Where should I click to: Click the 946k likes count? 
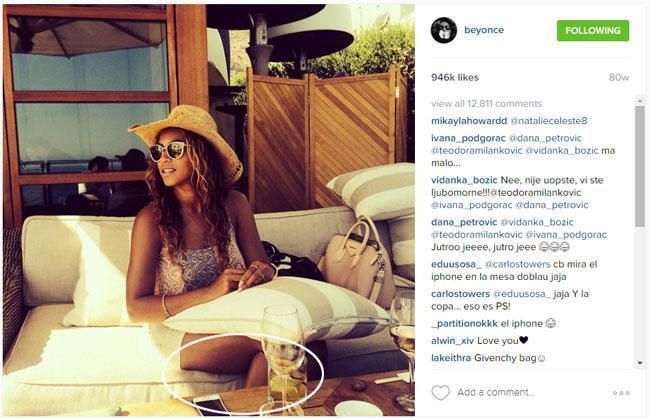[x=455, y=78]
